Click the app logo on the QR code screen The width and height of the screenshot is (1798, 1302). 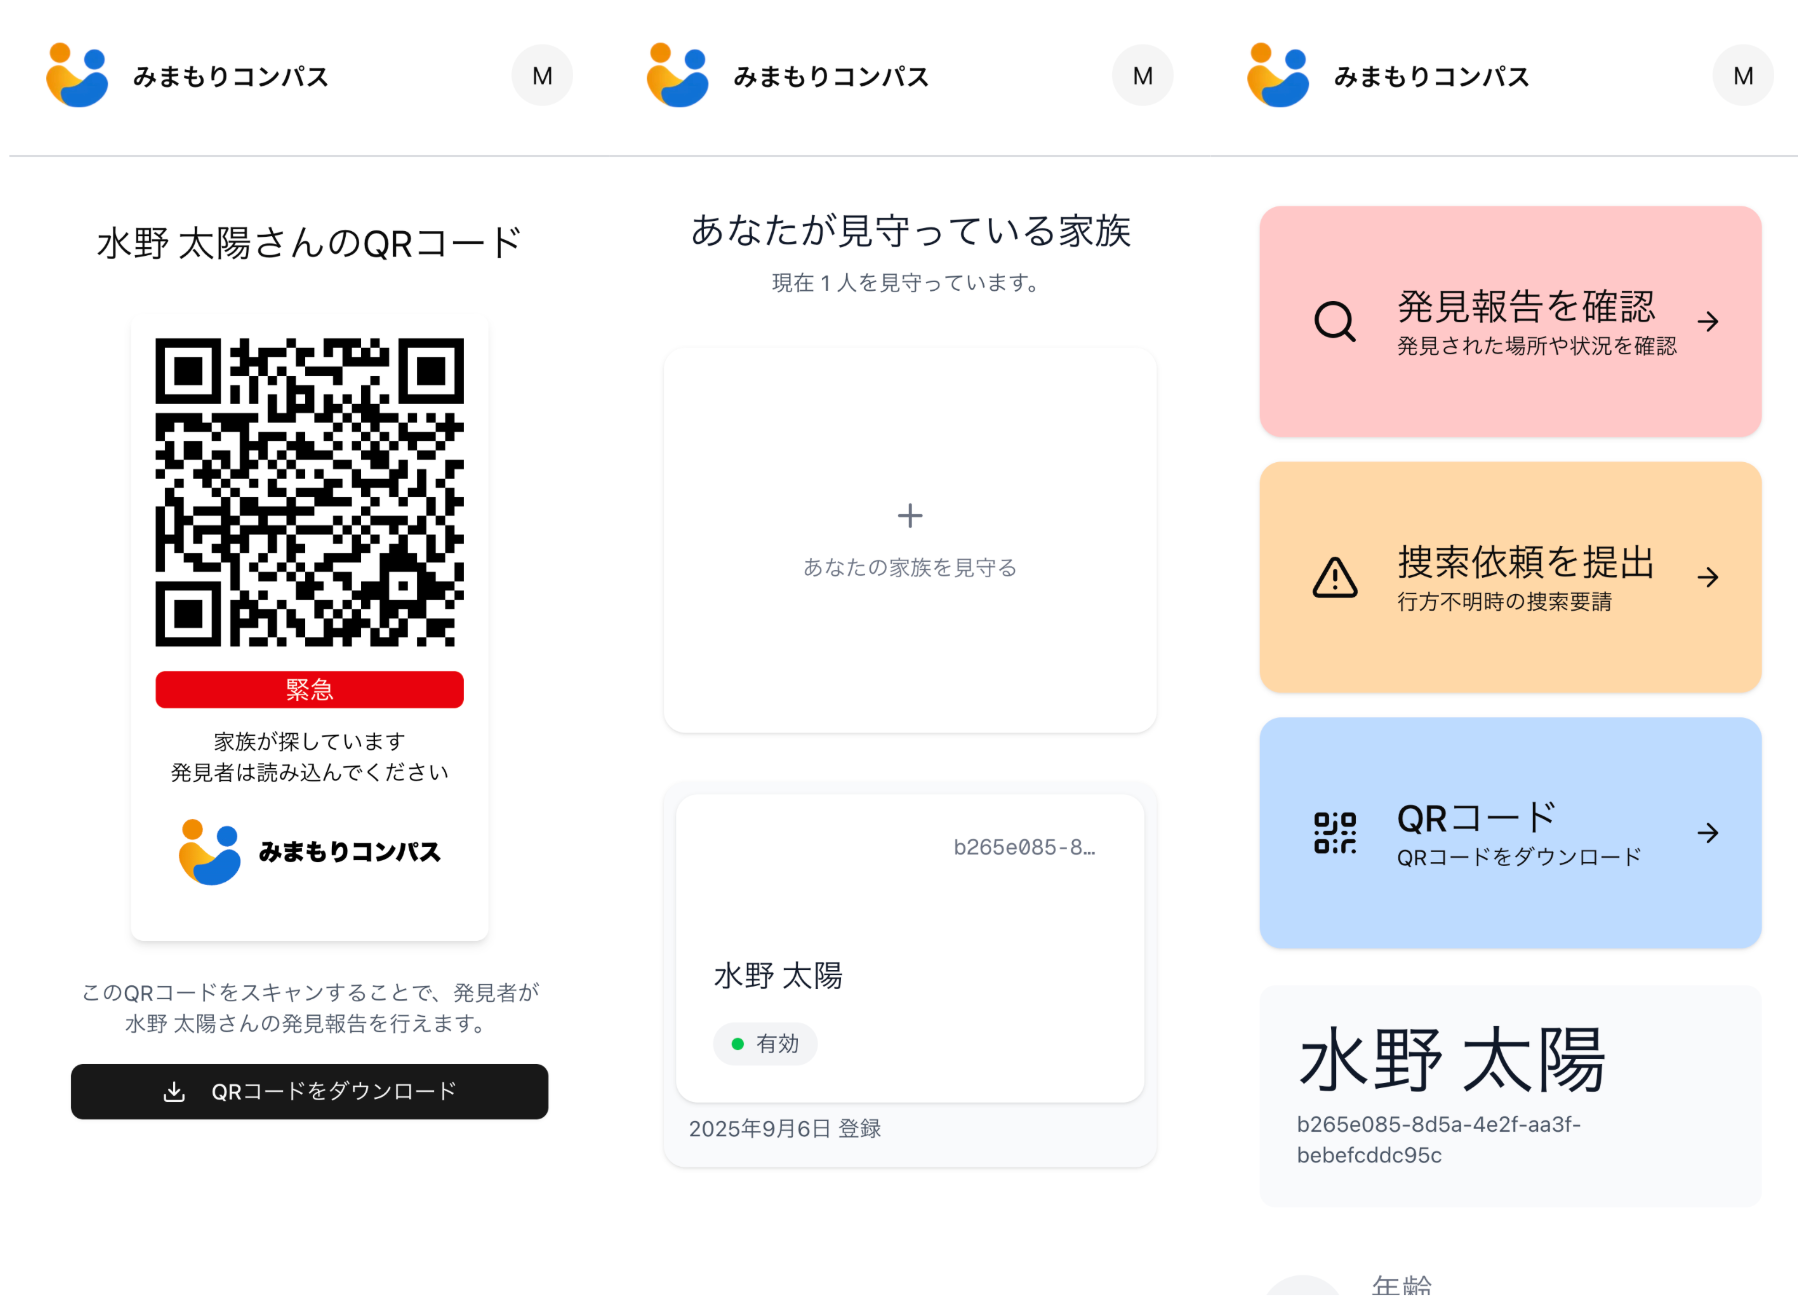click(77, 75)
